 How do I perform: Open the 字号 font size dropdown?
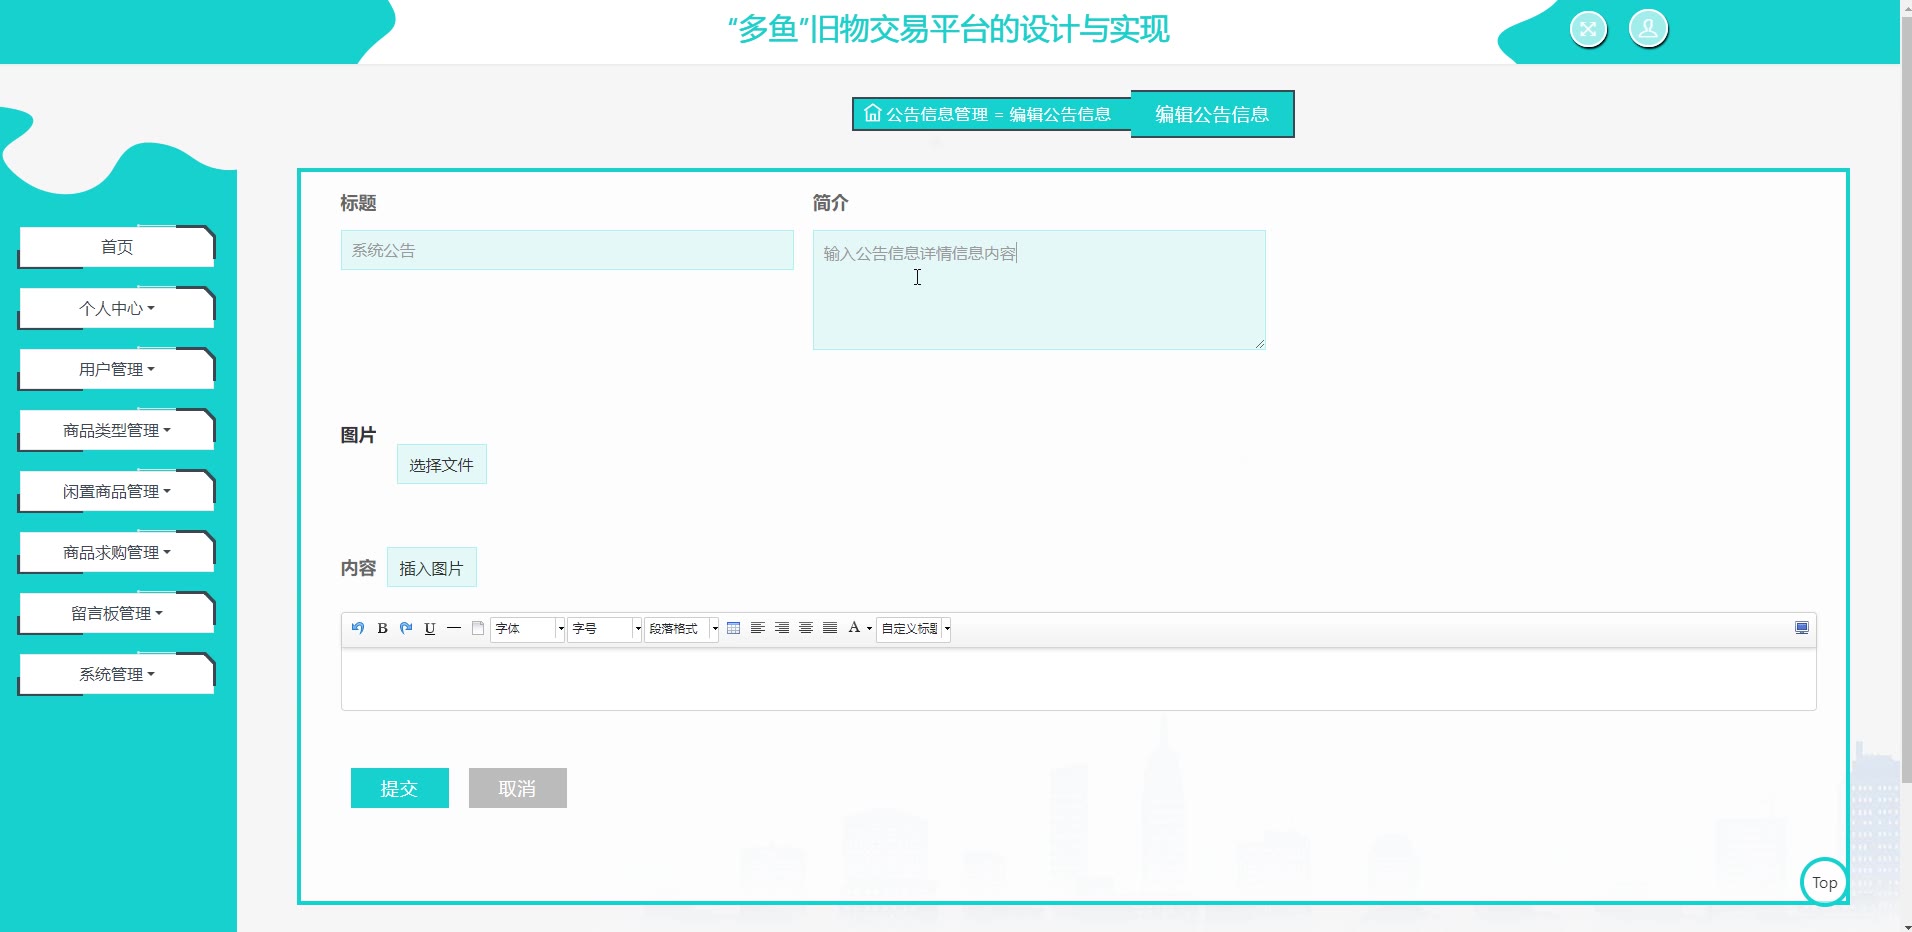click(x=605, y=628)
